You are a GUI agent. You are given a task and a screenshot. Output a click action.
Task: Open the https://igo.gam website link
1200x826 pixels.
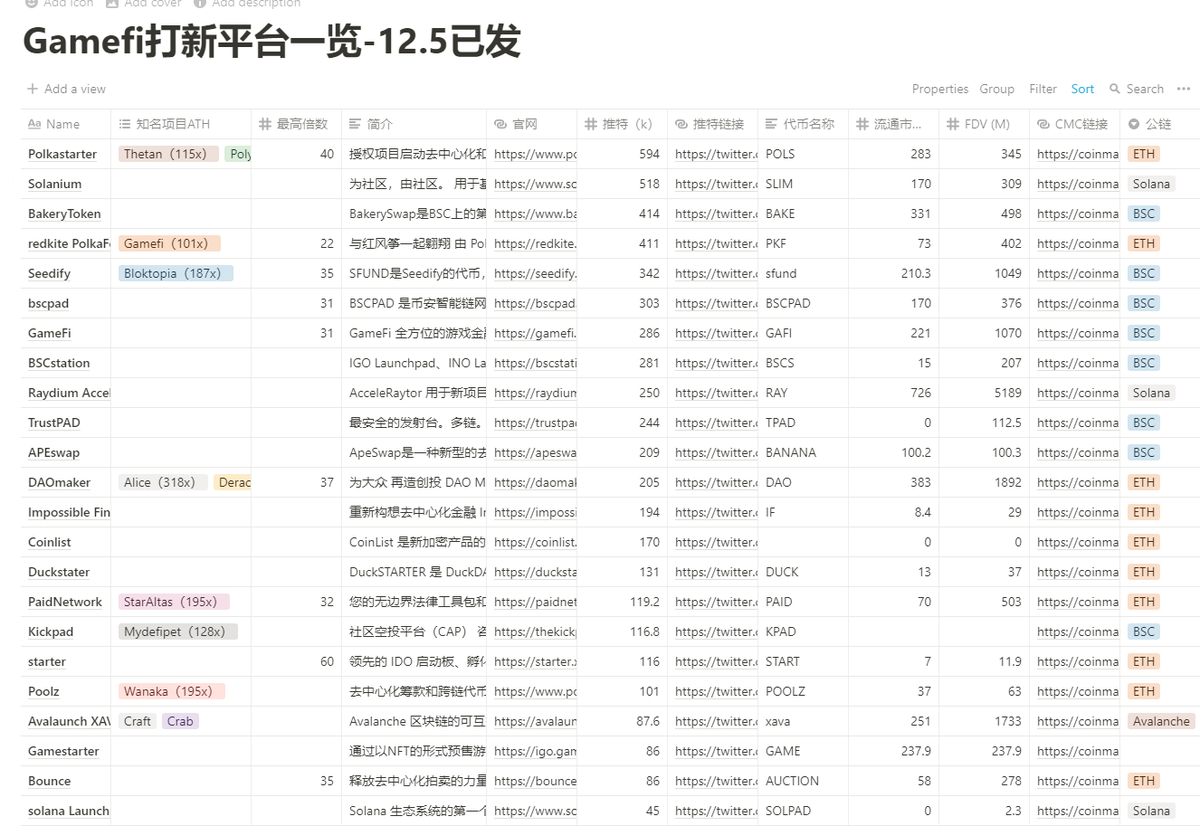click(535, 751)
